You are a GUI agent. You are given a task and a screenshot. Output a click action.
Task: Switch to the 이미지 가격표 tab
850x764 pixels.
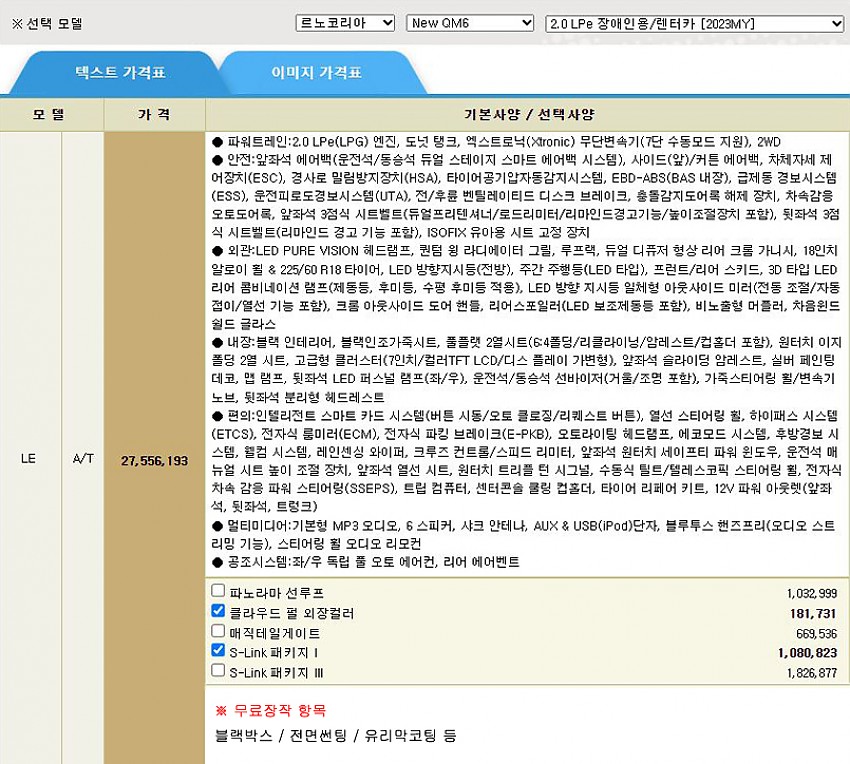[x=316, y=73]
